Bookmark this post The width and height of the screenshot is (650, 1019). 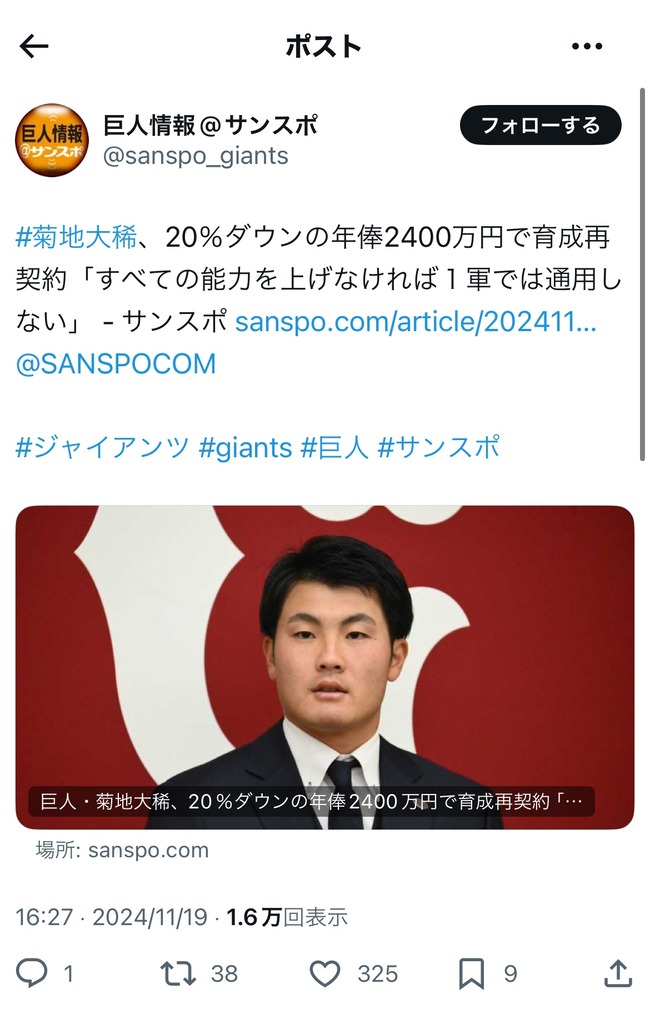[x=471, y=974]
